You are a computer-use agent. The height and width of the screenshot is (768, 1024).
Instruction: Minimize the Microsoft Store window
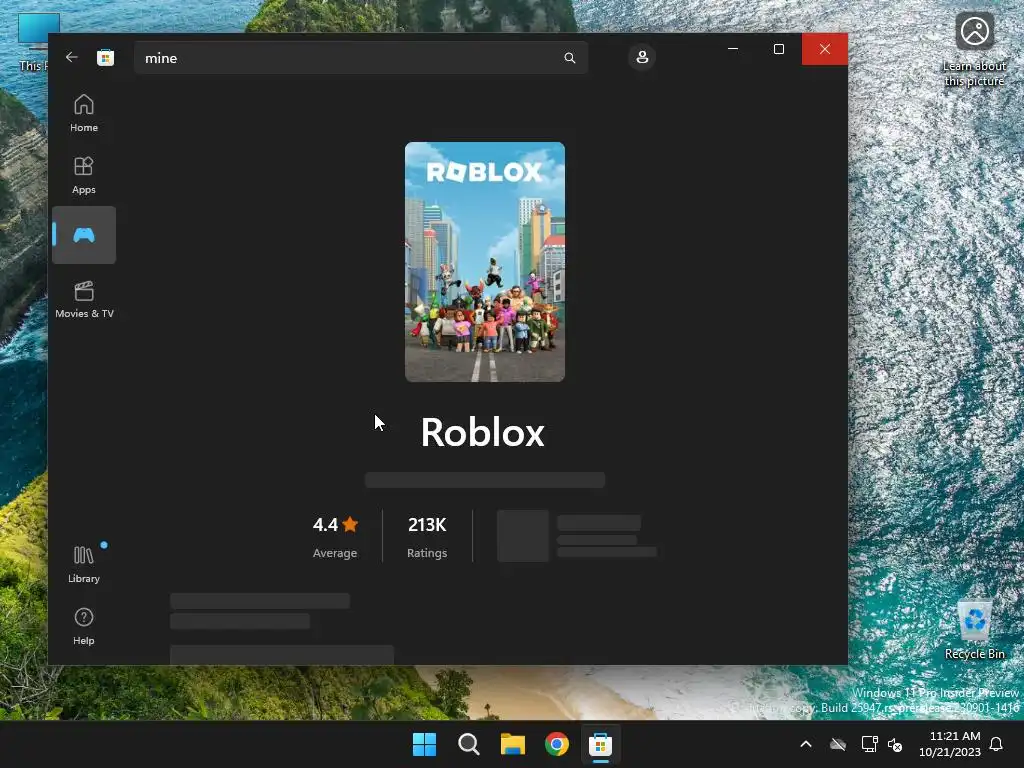pos(733,49)
